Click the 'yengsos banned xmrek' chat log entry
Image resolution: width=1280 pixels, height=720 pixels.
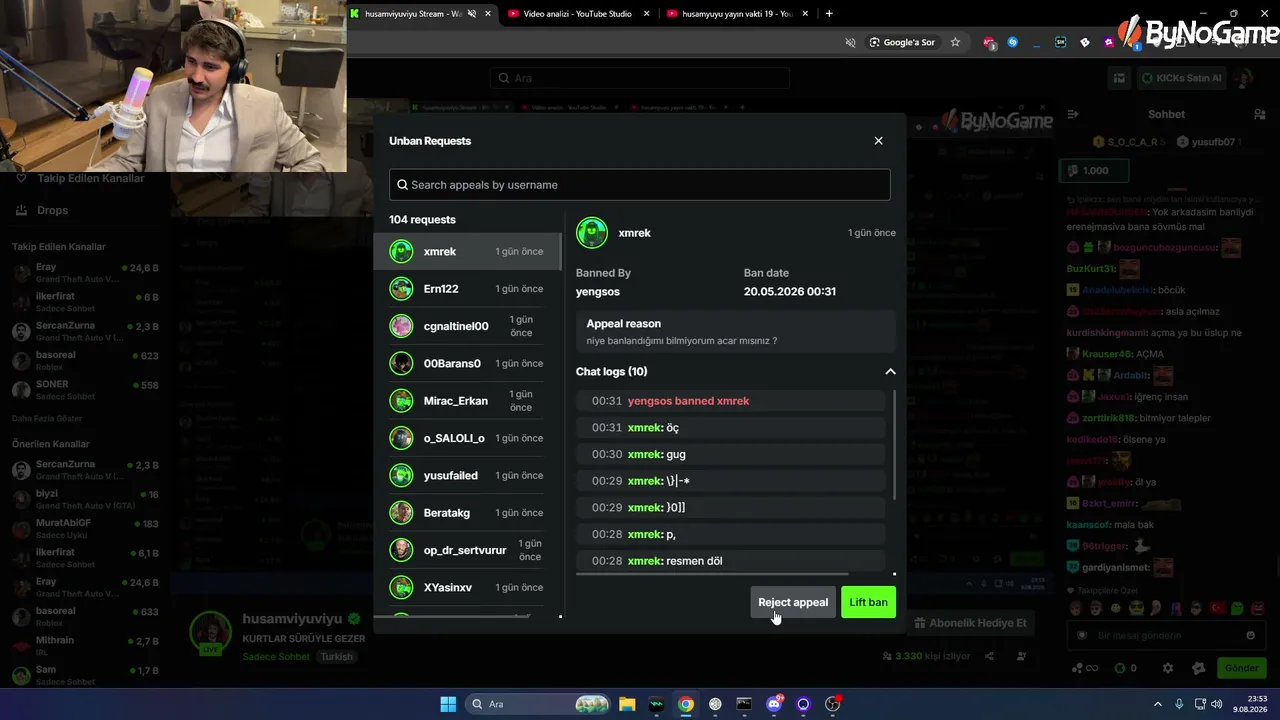(731, 401)
